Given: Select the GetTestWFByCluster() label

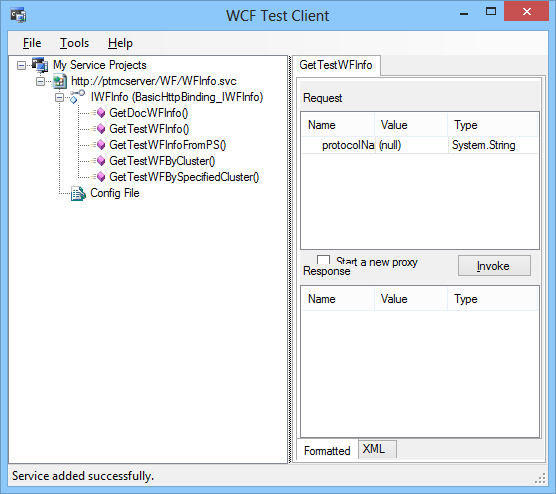Looking at the screenshot, I should pyautogui.click(x=162, y=161).
